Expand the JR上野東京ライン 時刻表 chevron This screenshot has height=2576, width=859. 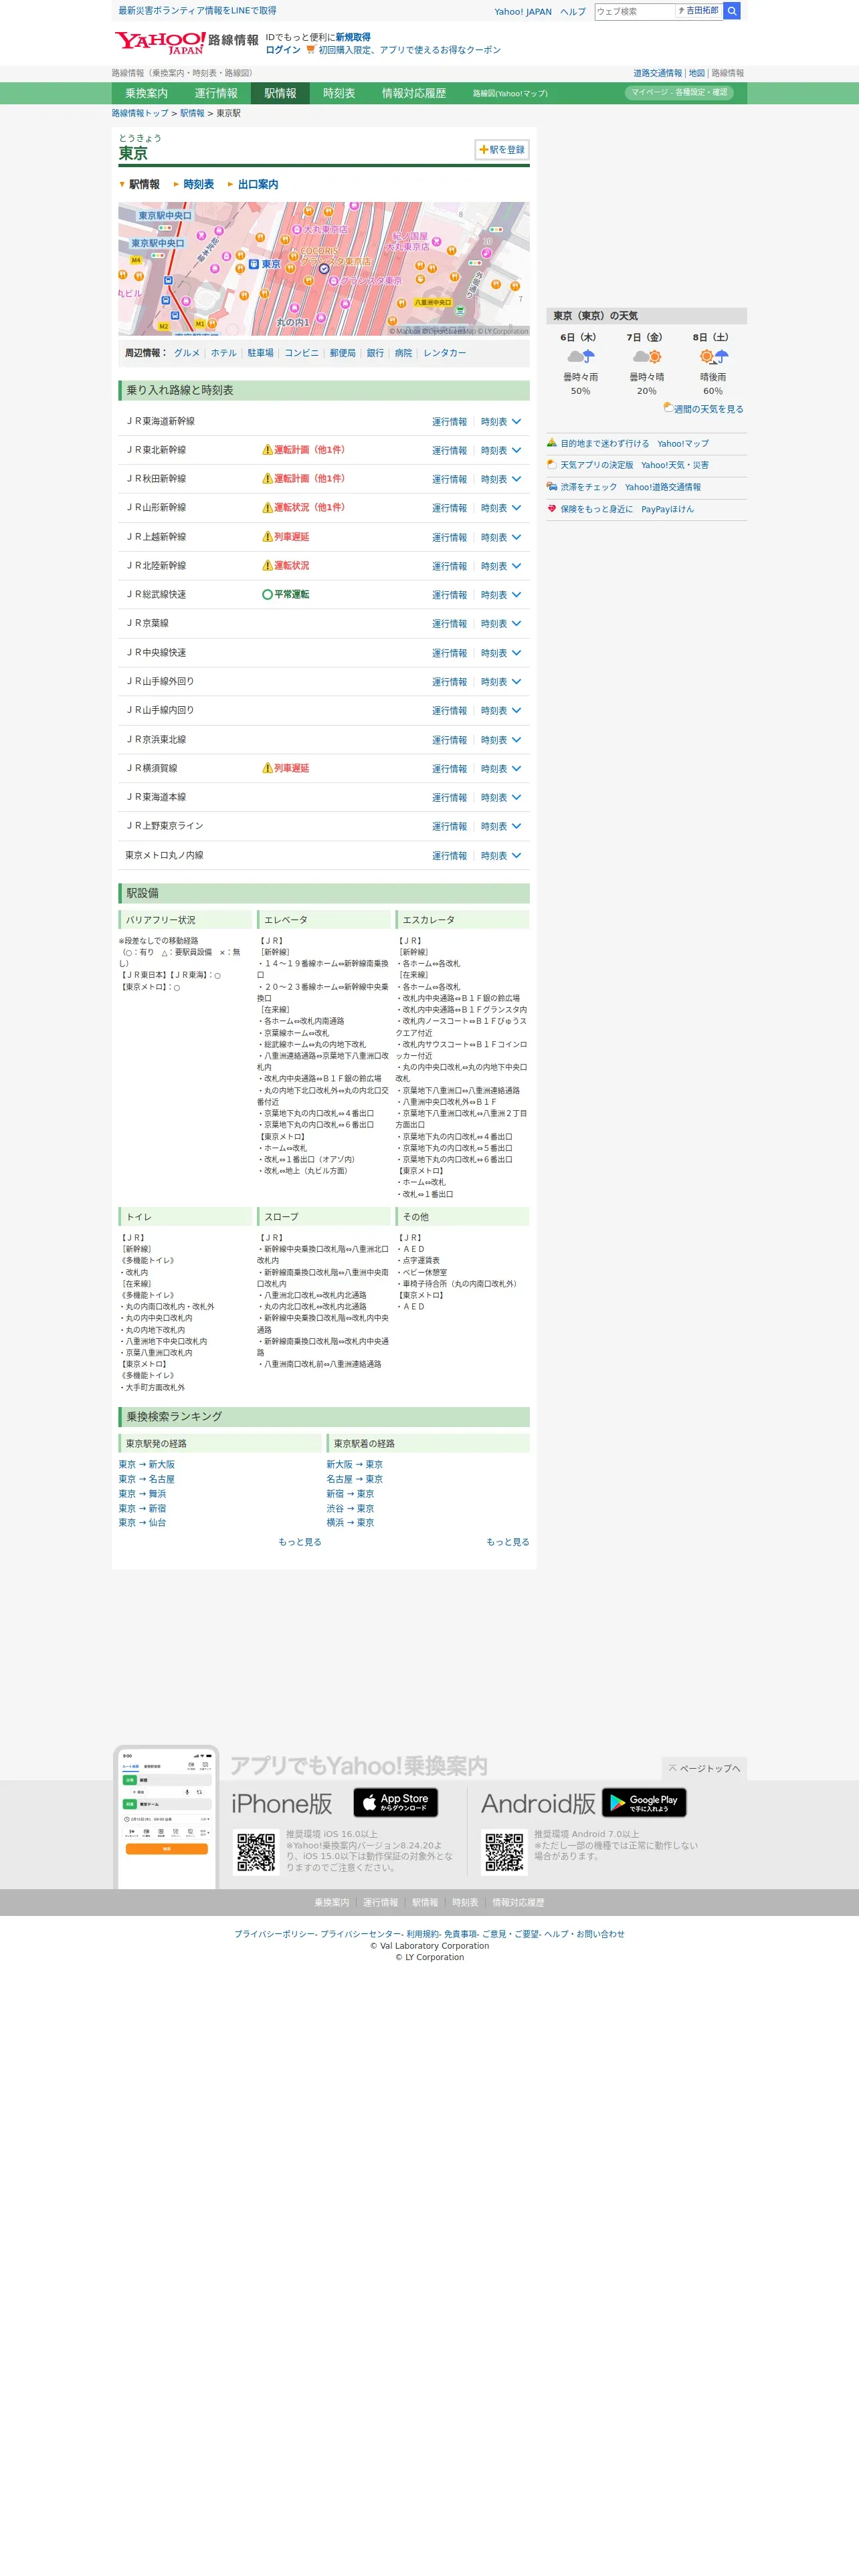(517, 826)
